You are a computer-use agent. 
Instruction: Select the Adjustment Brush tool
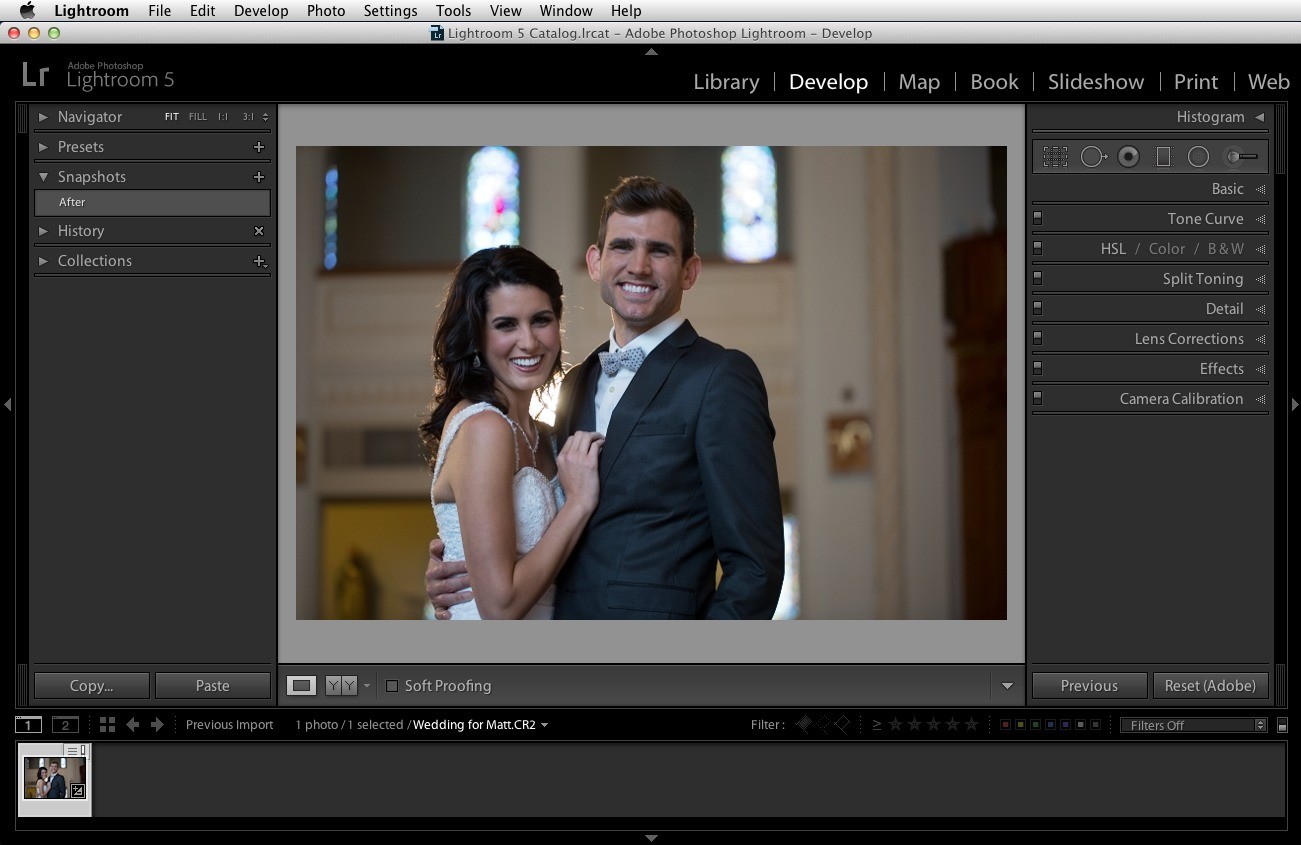pyautogui.click(x=1241, y=157)
